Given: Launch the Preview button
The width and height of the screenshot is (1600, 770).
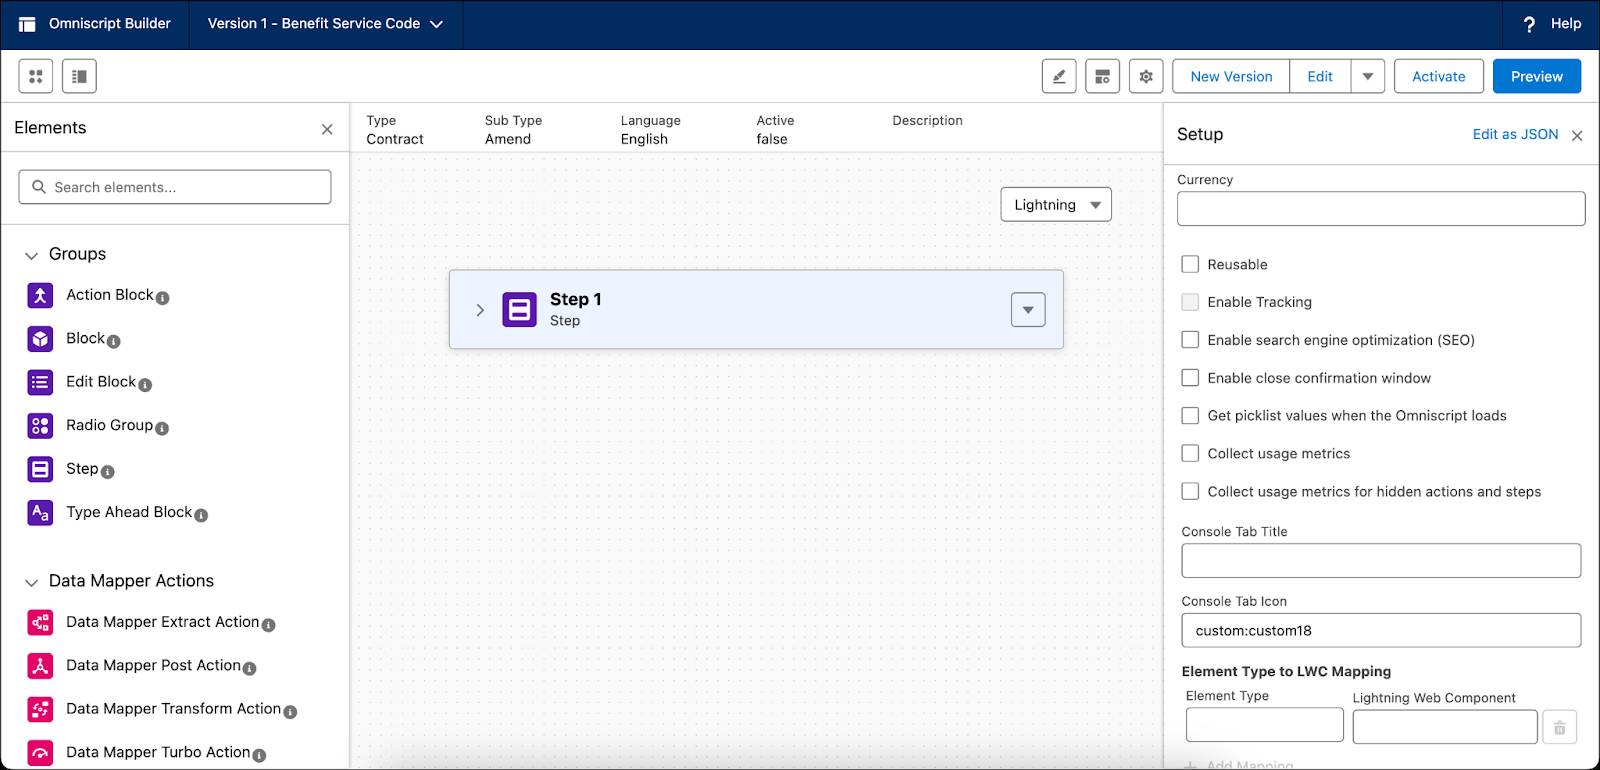Looking at the screenshot, I should [x=1537, y=76].
